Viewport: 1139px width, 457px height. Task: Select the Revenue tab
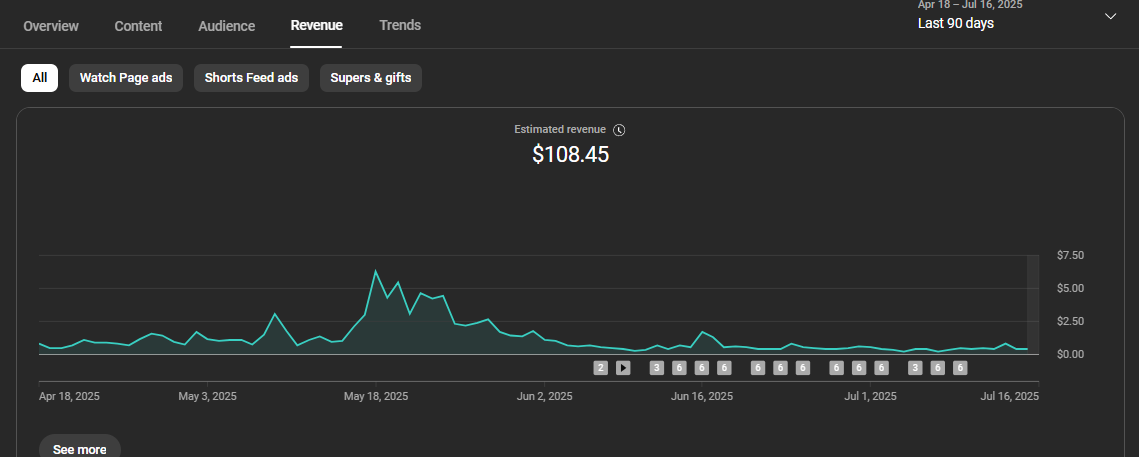click(x=316, y=25)
